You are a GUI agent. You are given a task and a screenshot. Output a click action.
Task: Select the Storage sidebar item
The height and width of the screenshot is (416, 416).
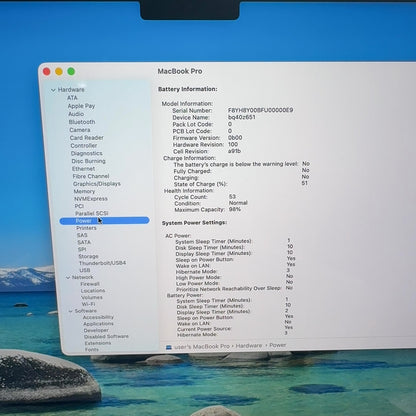(x=88, y=256)
